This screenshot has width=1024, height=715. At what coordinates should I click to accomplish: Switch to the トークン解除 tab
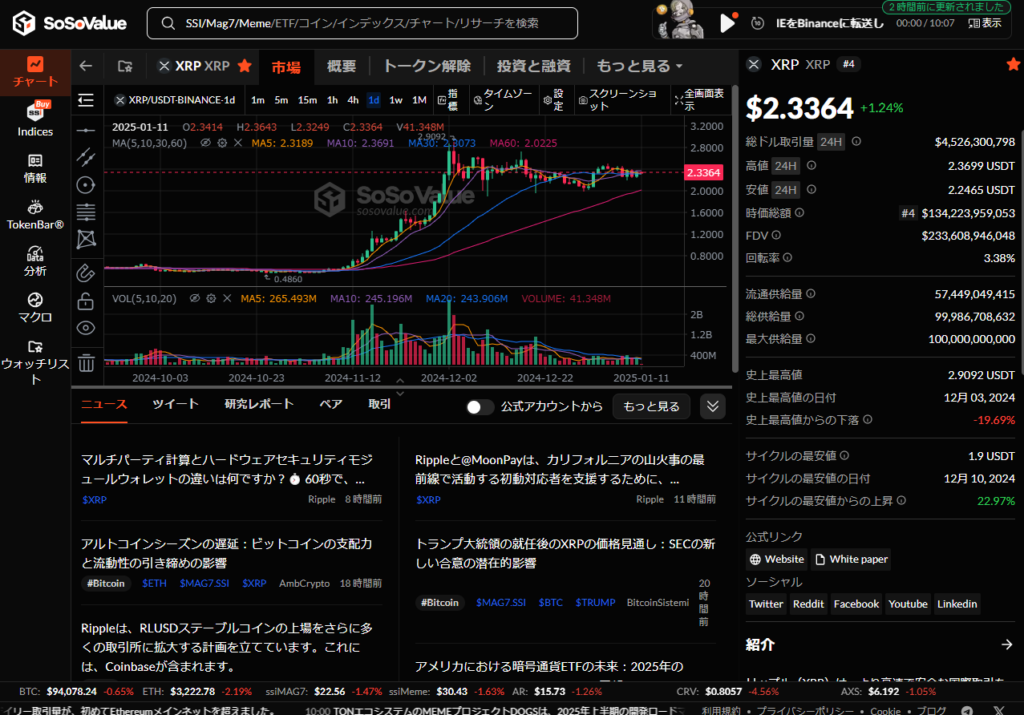(x=427, y=66)
